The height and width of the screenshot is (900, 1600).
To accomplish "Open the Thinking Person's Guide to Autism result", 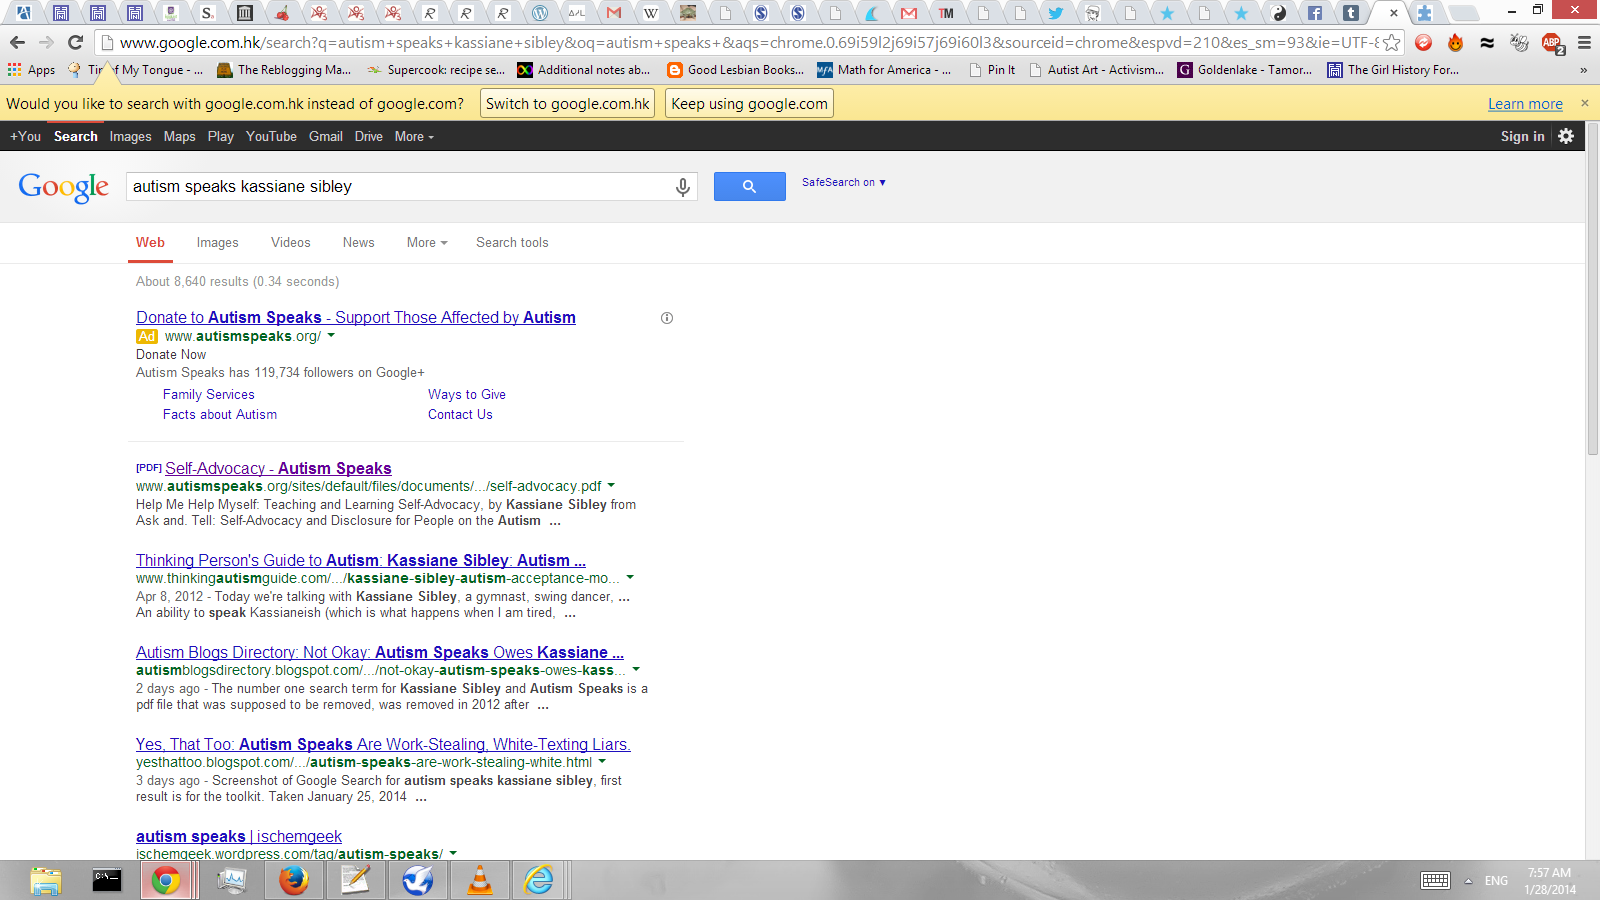I will [x=361, y=560].
